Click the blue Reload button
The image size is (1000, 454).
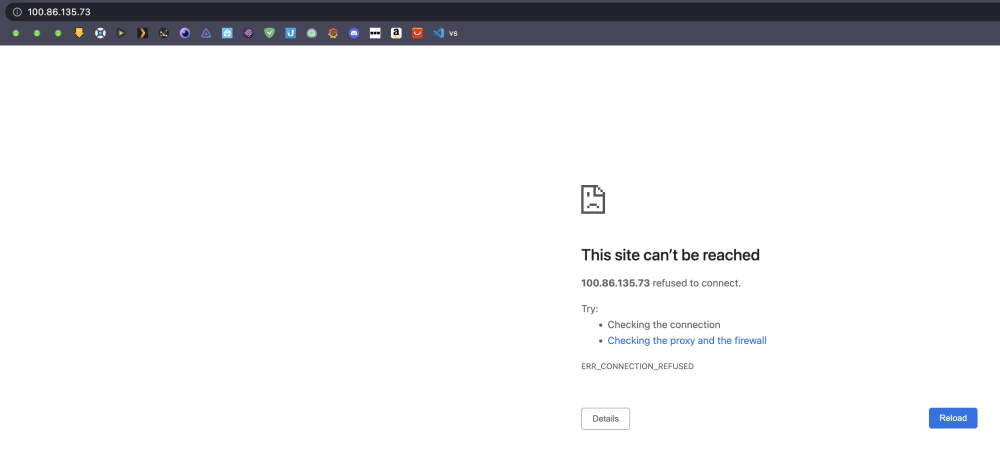[953, 418]
